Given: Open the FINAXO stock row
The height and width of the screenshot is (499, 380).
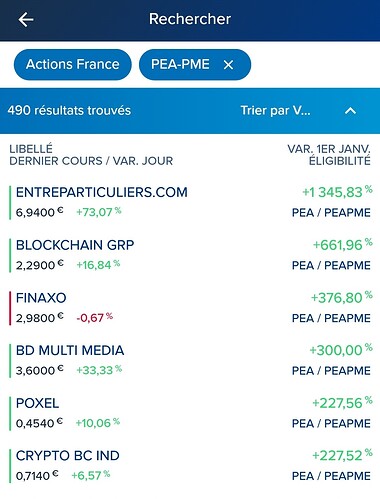Looking at the screenshot, I should pyautogui.click(x=190, y=308).
